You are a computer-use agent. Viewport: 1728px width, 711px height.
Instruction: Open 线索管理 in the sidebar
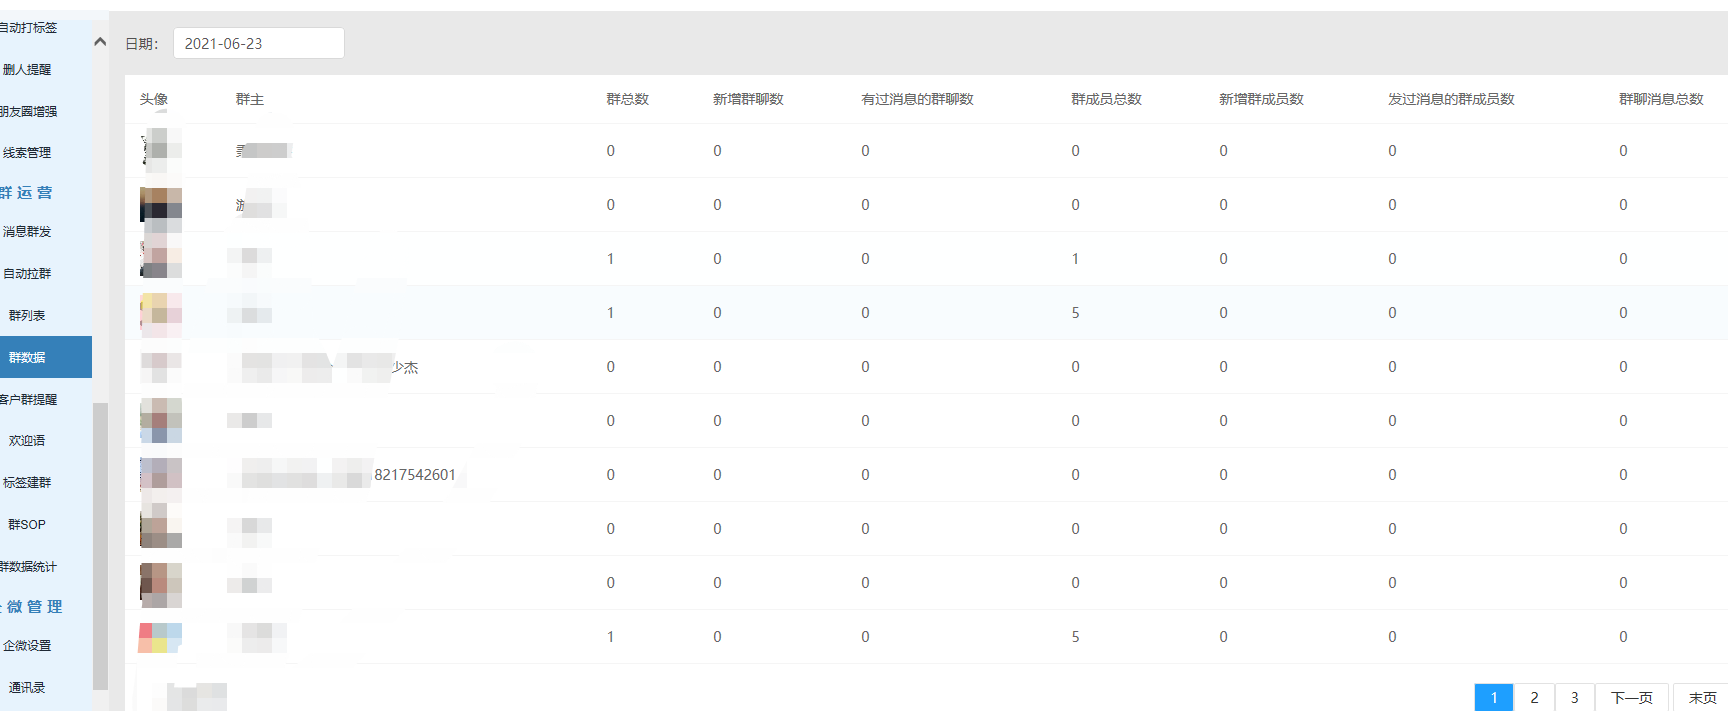[27, 153]
